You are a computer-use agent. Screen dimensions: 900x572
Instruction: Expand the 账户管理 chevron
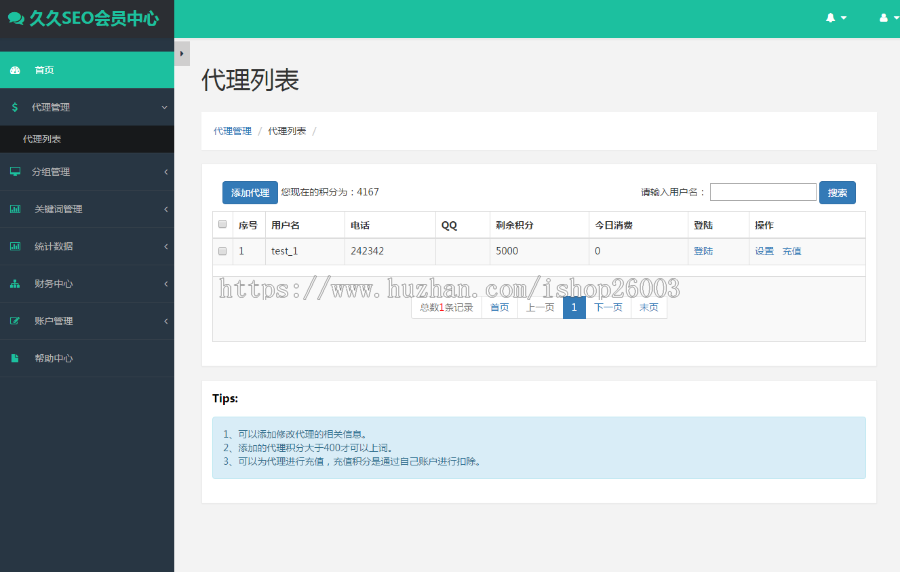[166, 321]
